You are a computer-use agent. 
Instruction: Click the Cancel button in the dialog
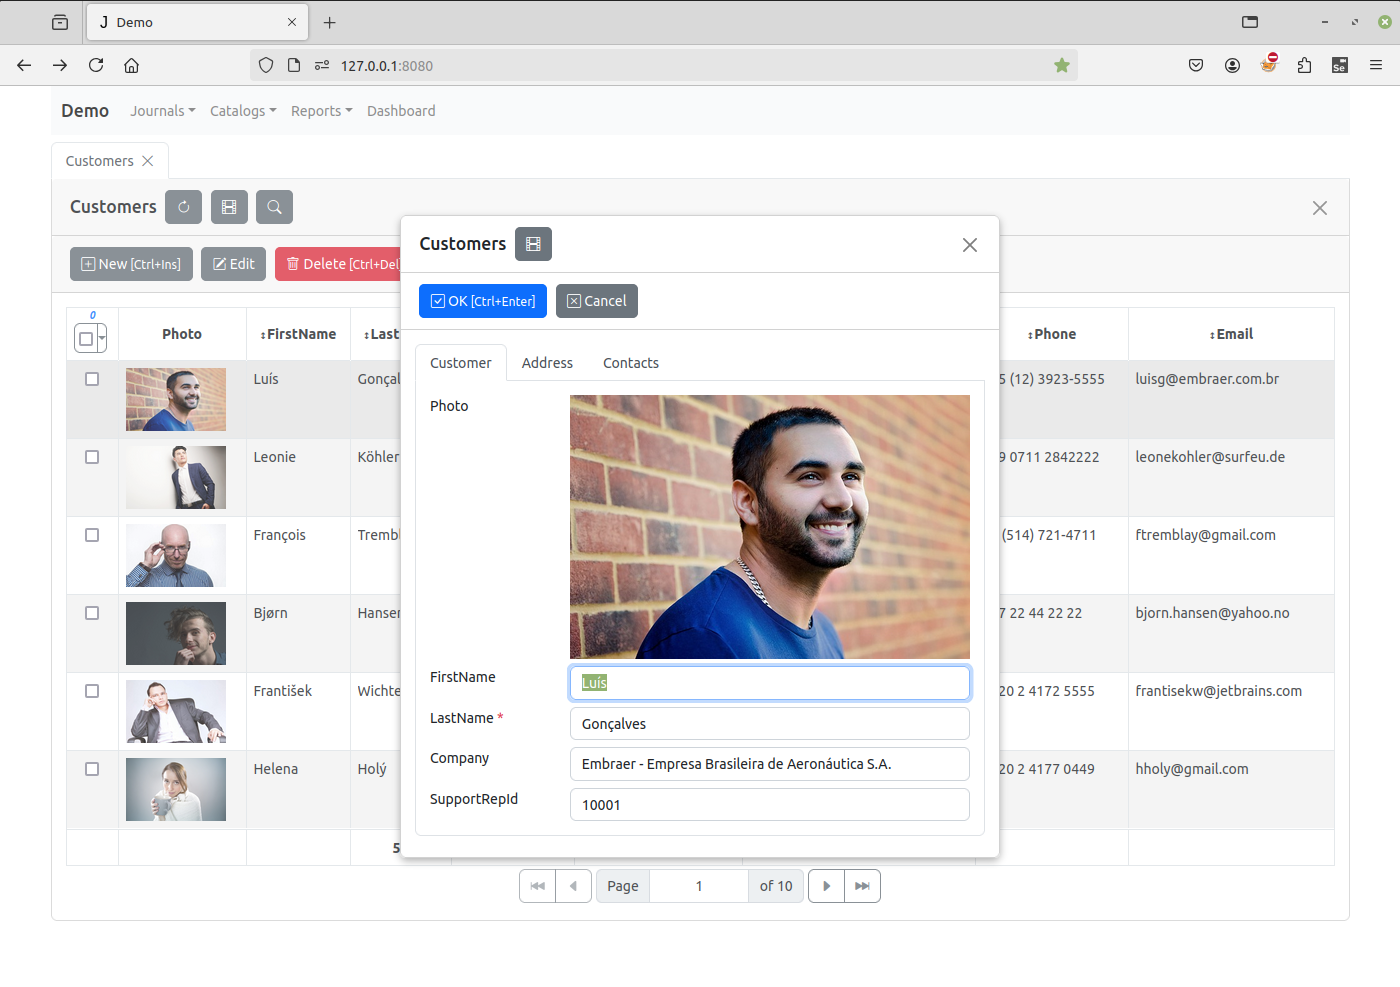[x=596, y=301]
